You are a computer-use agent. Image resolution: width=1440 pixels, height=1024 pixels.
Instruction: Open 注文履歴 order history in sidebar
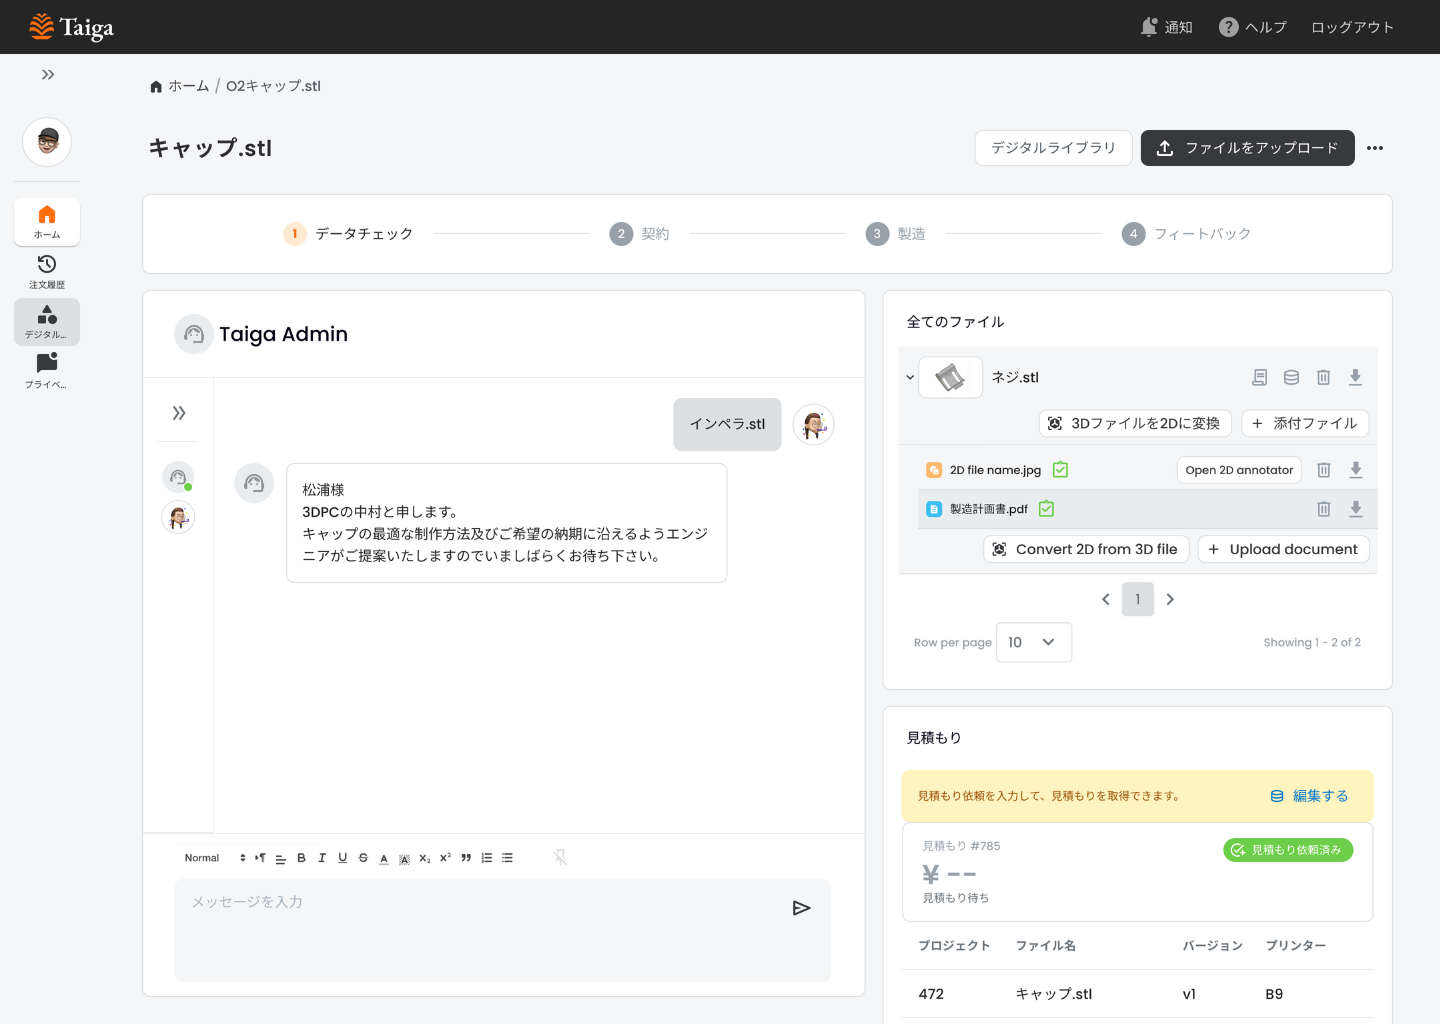pos(47,271)
